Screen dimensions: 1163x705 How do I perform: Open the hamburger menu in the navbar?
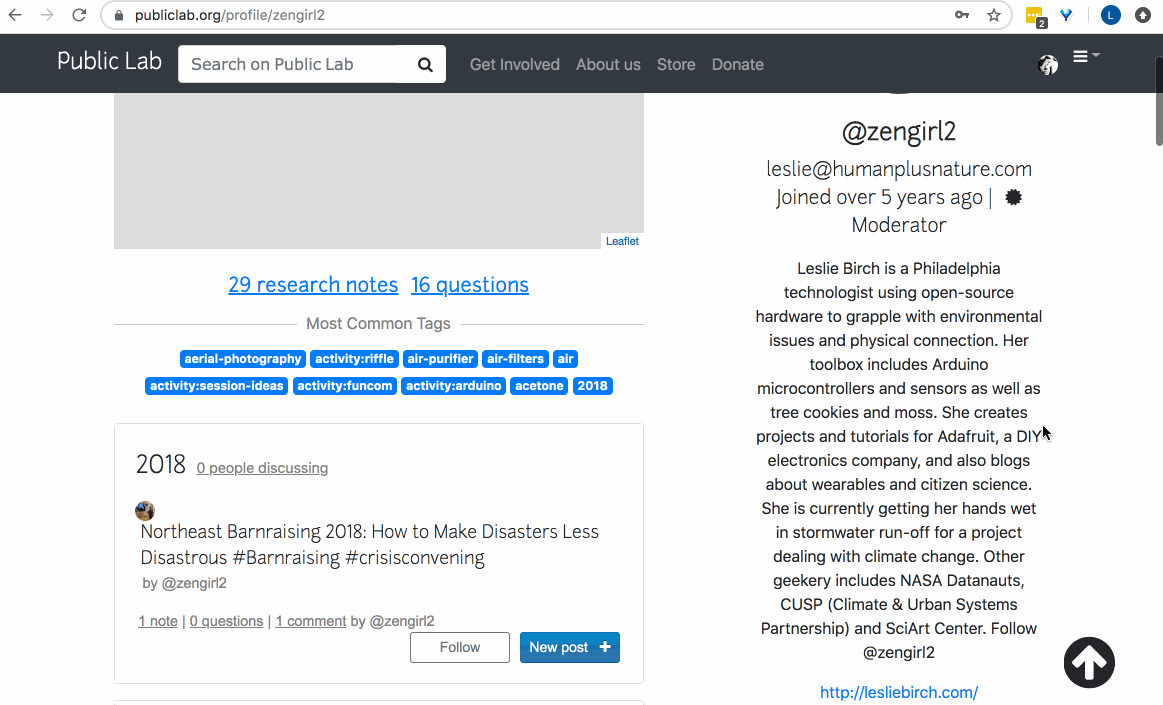1080,57
